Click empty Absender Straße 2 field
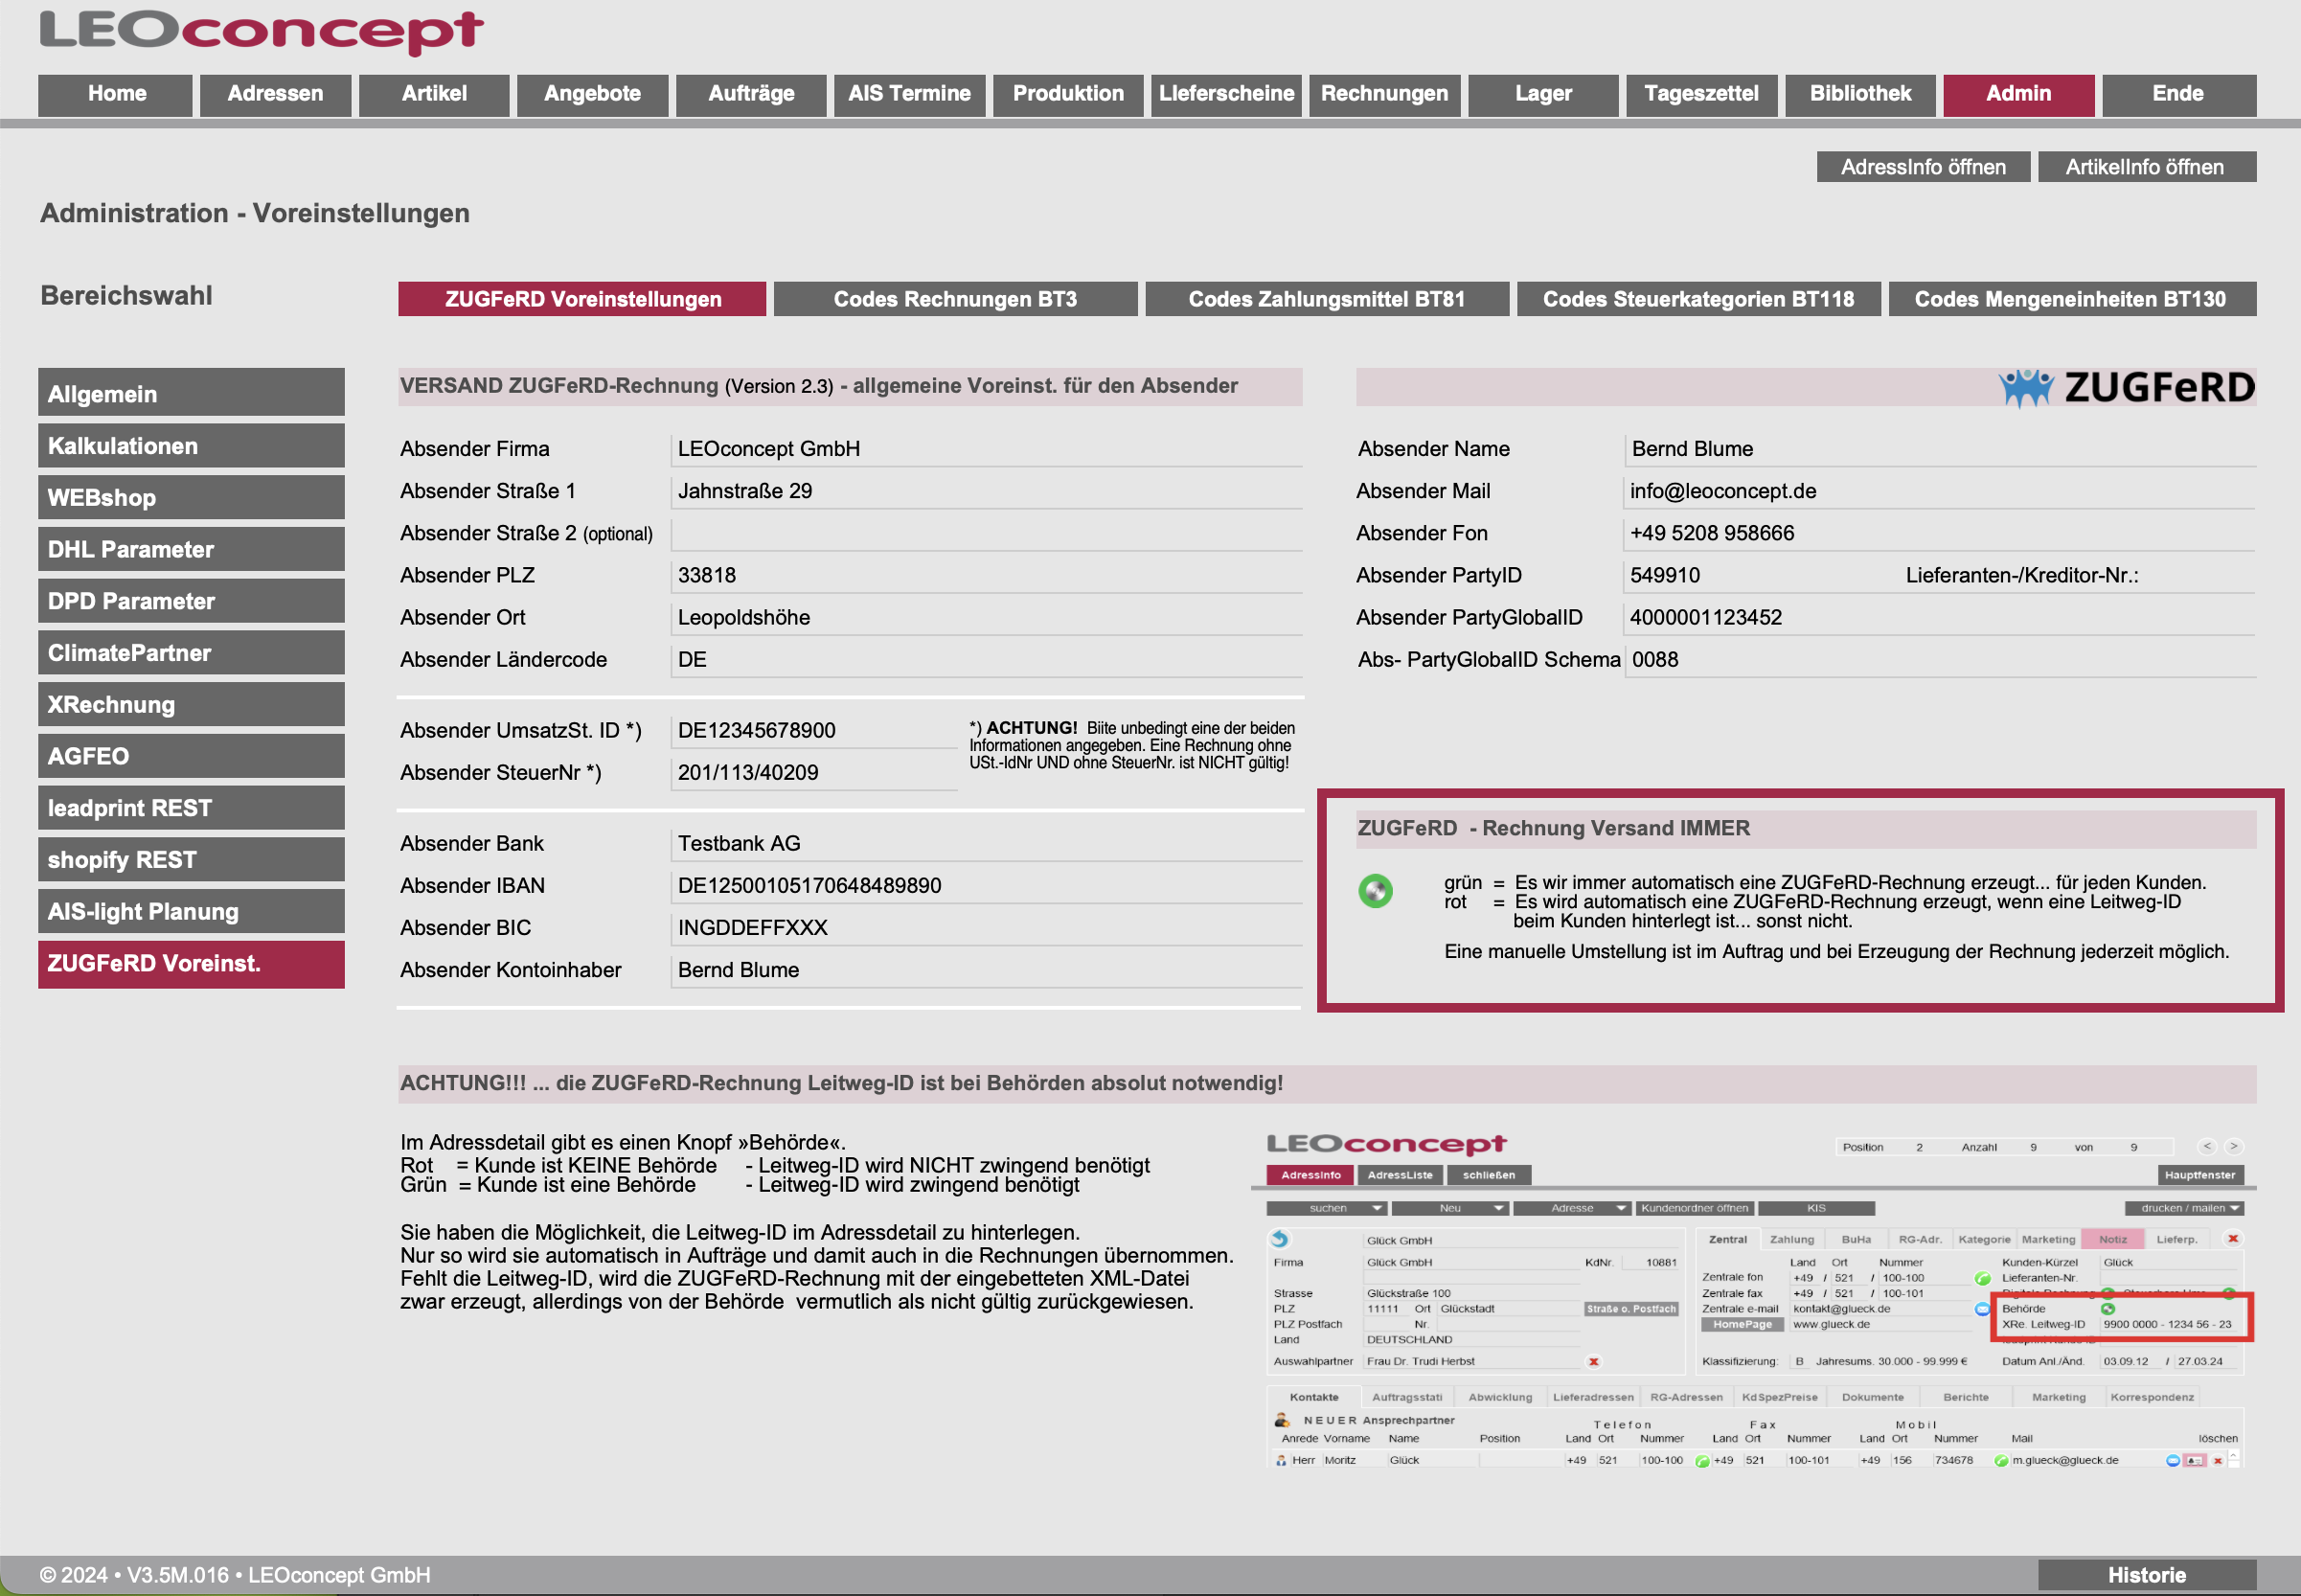Image resolution: width=2301 pixels, height=1596 pixels. [x=986, y=533]
